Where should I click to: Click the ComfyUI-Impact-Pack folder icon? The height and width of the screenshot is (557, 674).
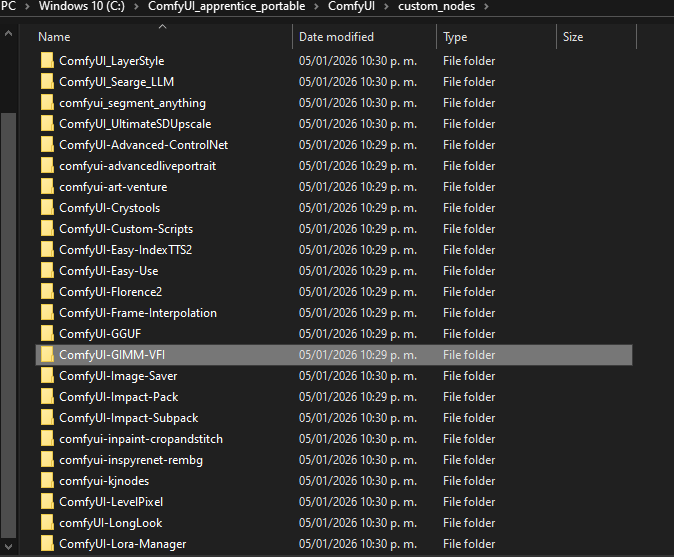(x=47, y=397)
